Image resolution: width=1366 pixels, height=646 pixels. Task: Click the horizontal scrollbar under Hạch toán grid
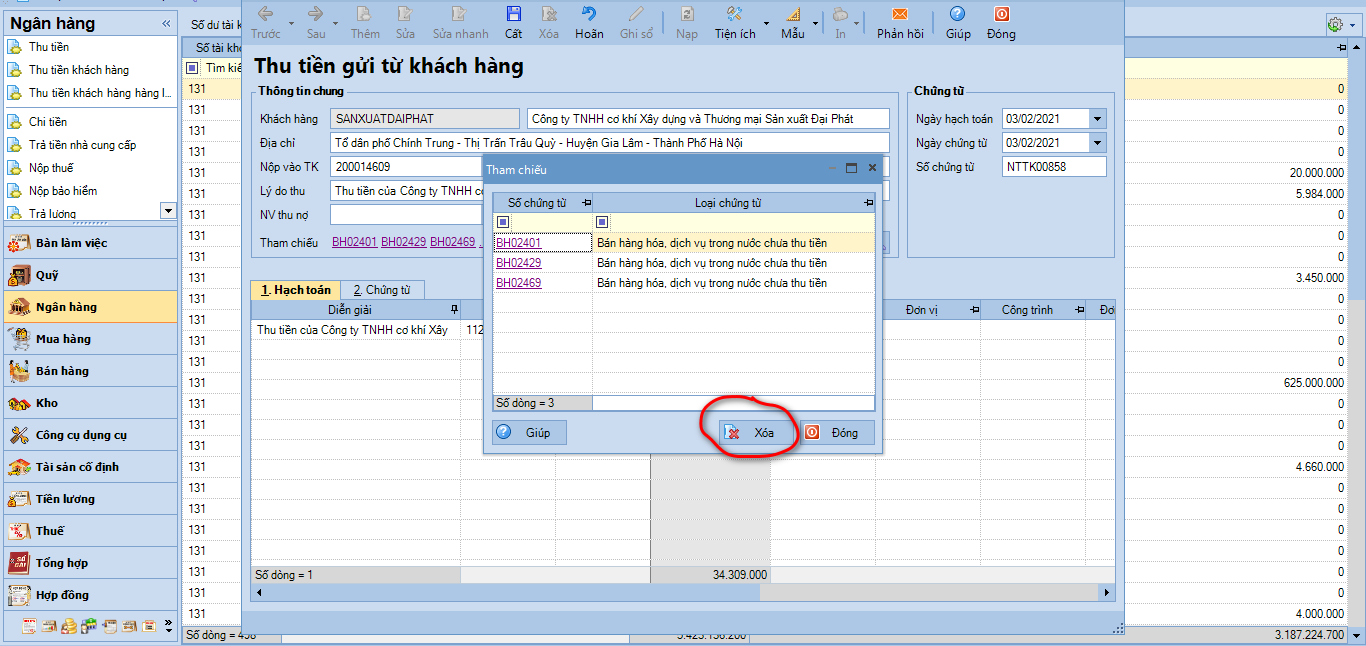pyautogui.click(x=685, y=593)
